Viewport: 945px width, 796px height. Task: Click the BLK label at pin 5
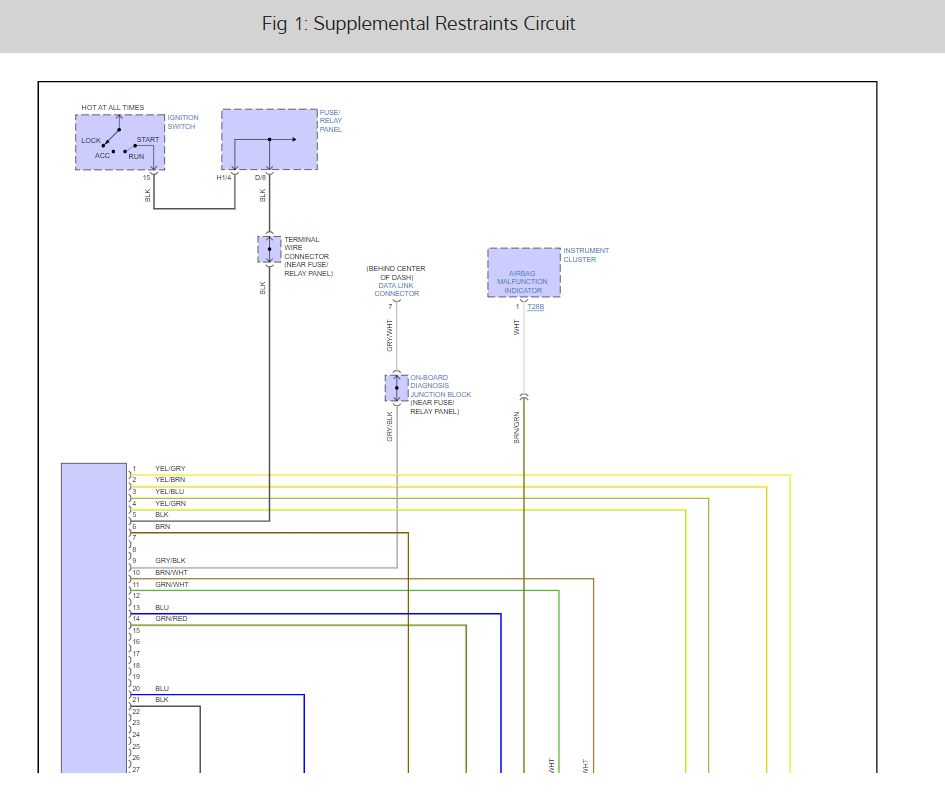[162, 515]
